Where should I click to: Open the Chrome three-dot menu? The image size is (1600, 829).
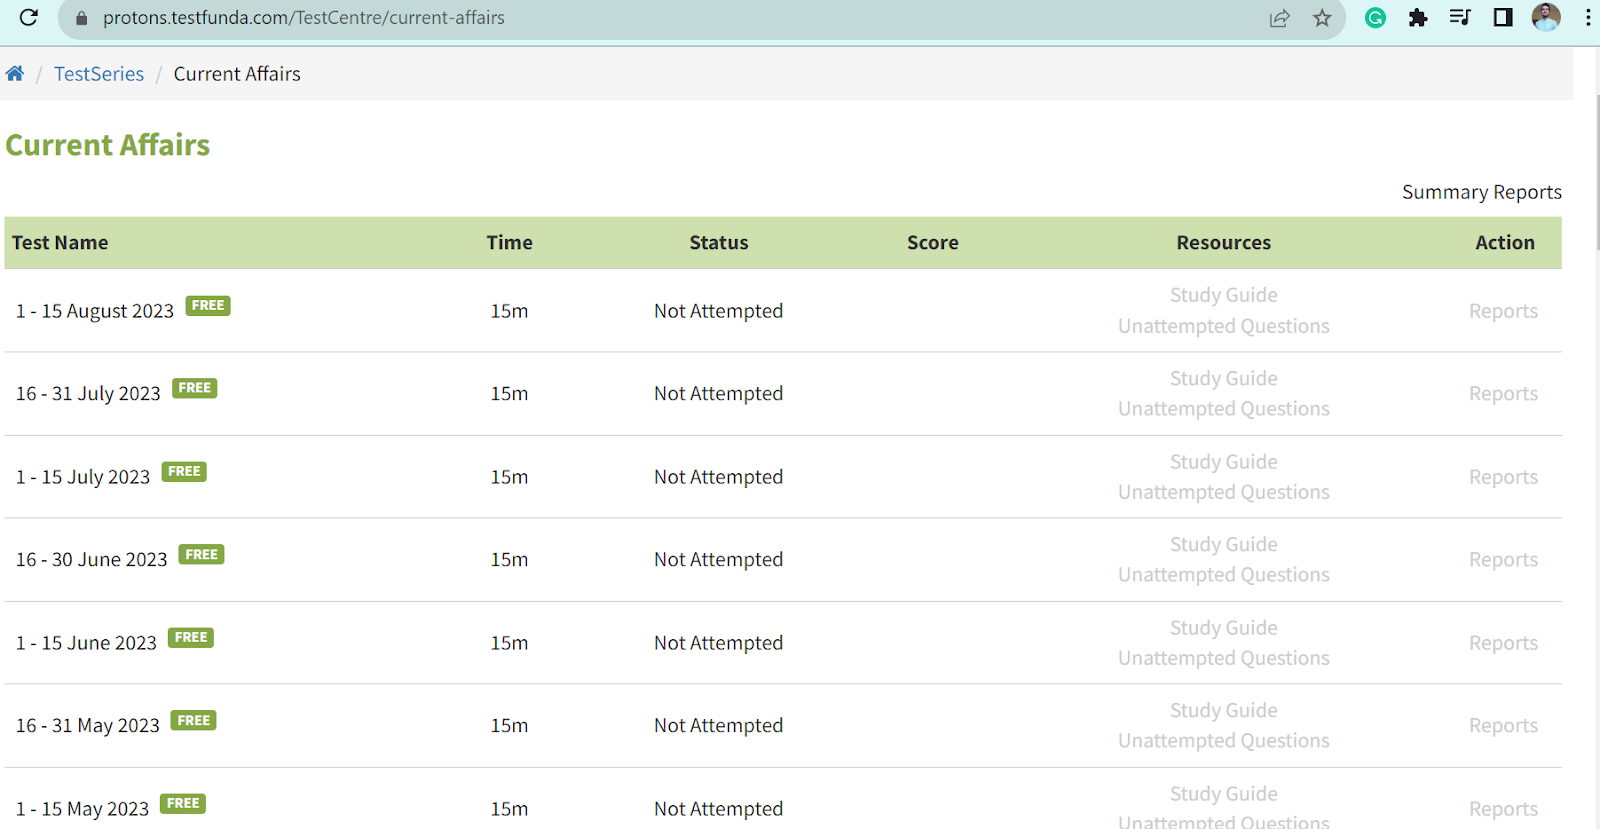[x=1588, y=18]
